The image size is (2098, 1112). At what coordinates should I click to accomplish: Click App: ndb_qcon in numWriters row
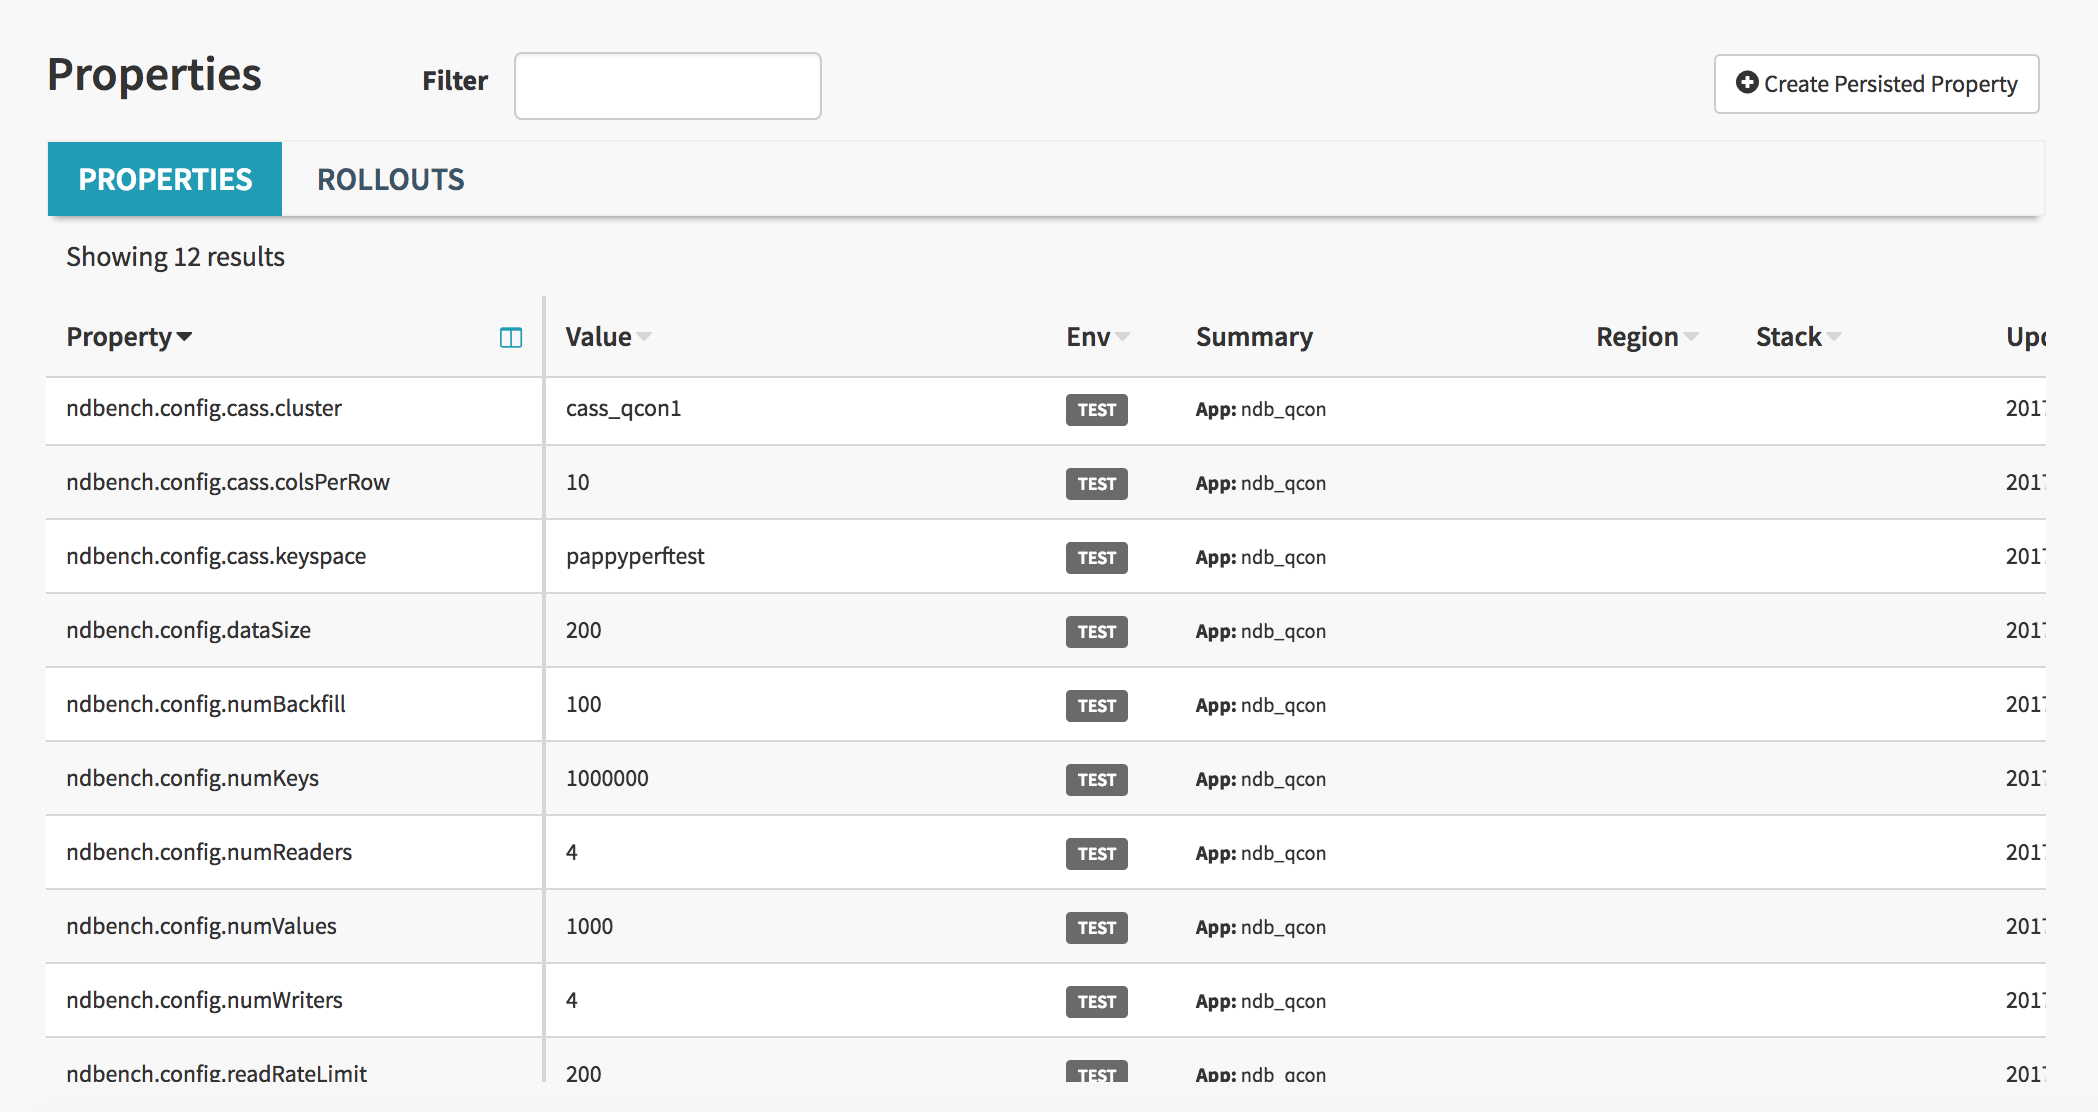click(1260, 1001)
